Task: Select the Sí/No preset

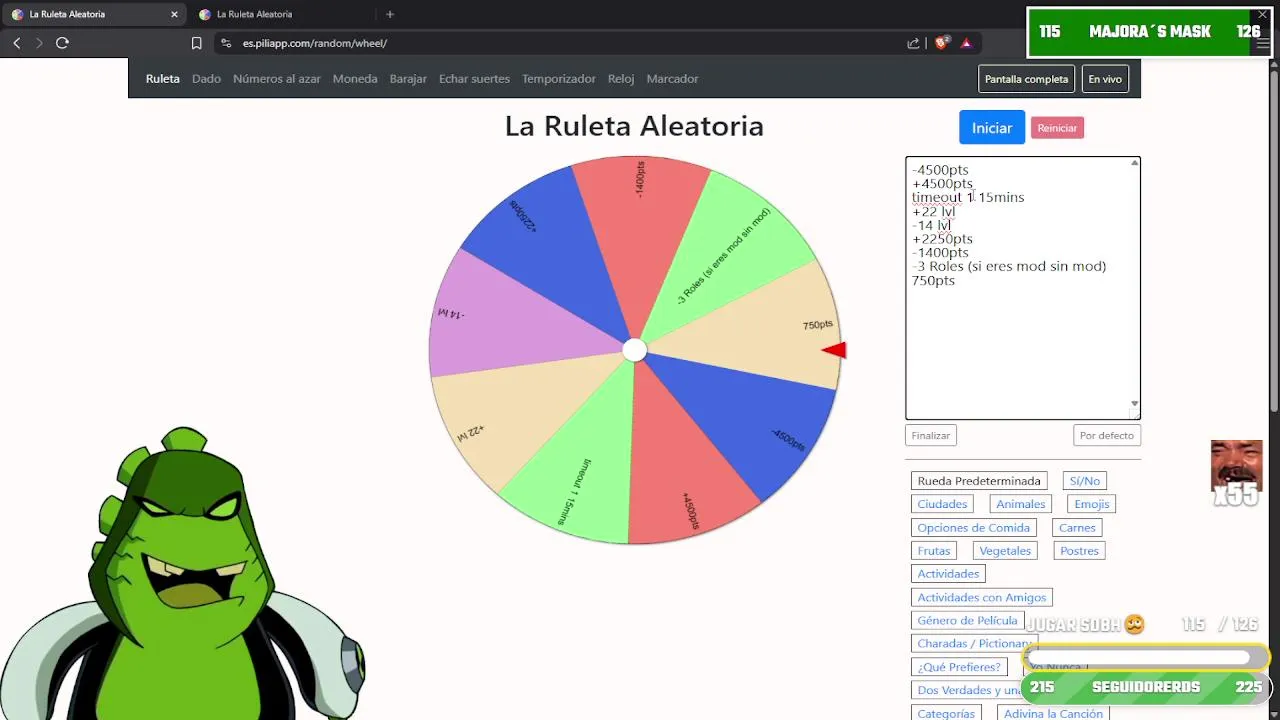Action: 1084,481
